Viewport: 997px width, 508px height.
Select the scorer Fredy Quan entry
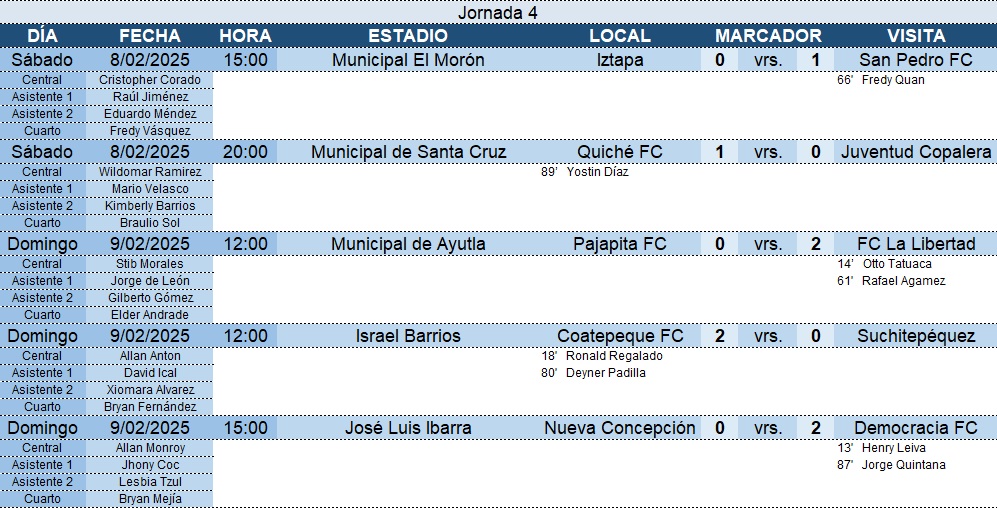pyautogui.click(x=881, y=80)
